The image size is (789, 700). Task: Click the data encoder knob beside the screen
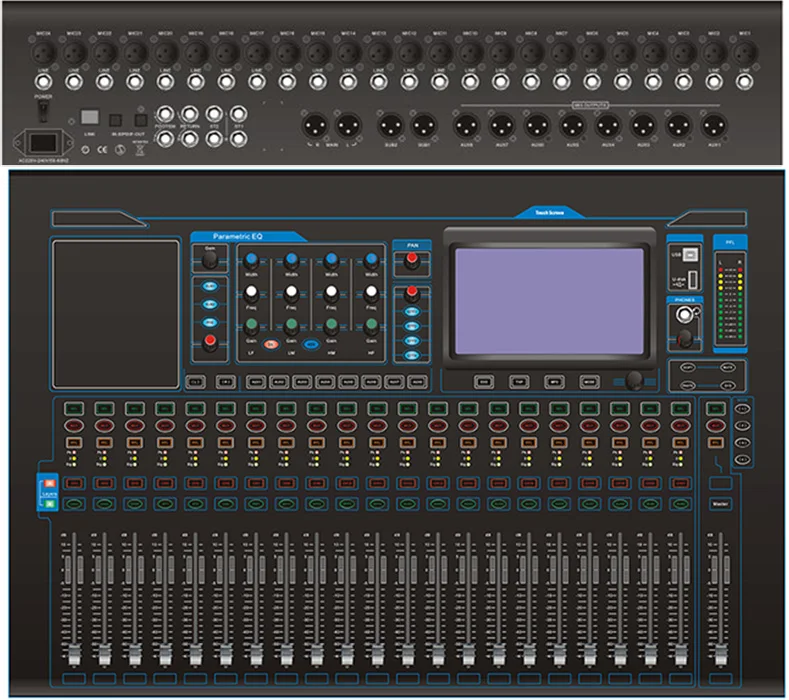click(x=632, y=380)
